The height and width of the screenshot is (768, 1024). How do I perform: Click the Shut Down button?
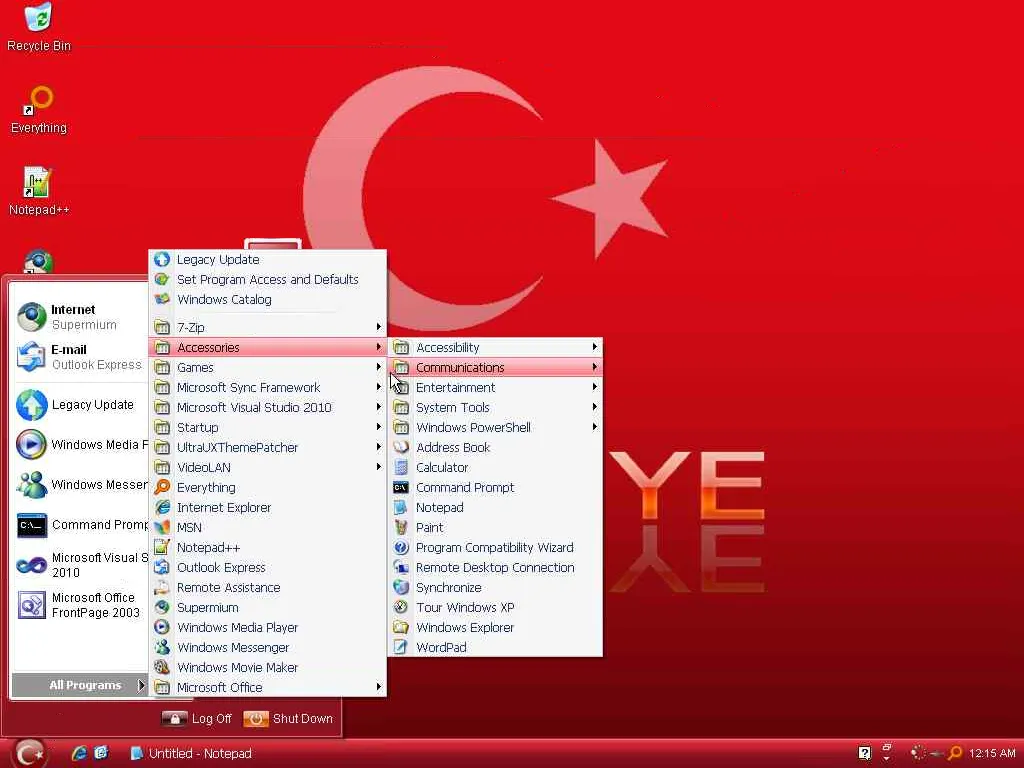click(x=288, y=718)
